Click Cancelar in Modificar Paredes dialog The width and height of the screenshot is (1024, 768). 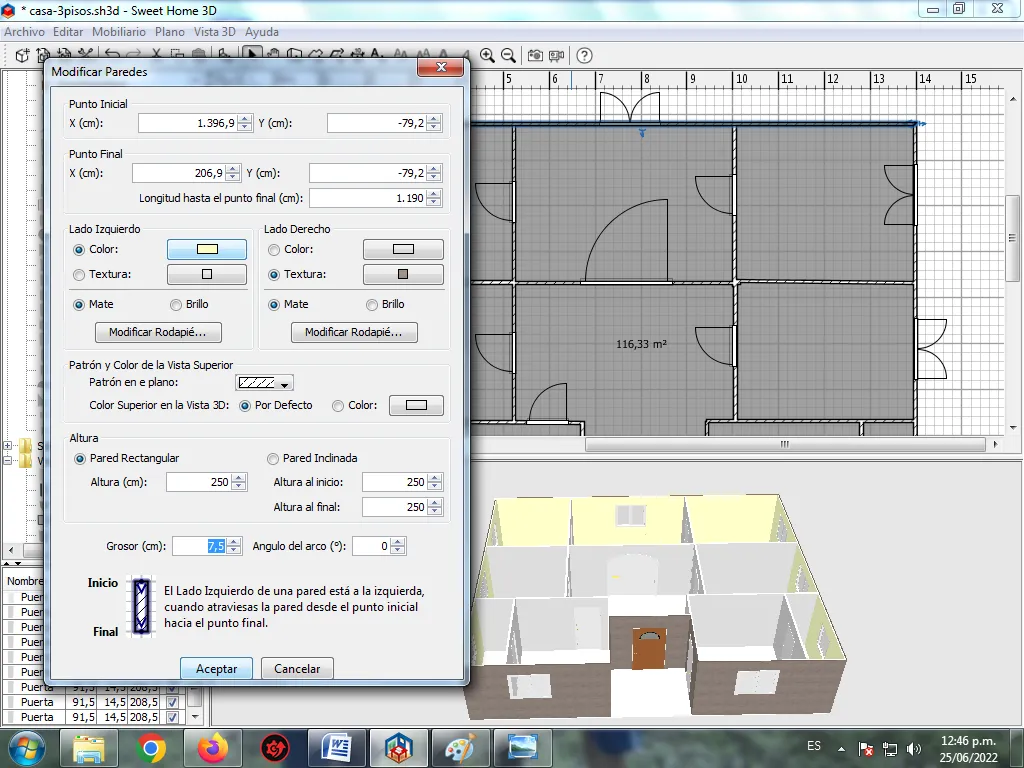[x=297, y=669]
